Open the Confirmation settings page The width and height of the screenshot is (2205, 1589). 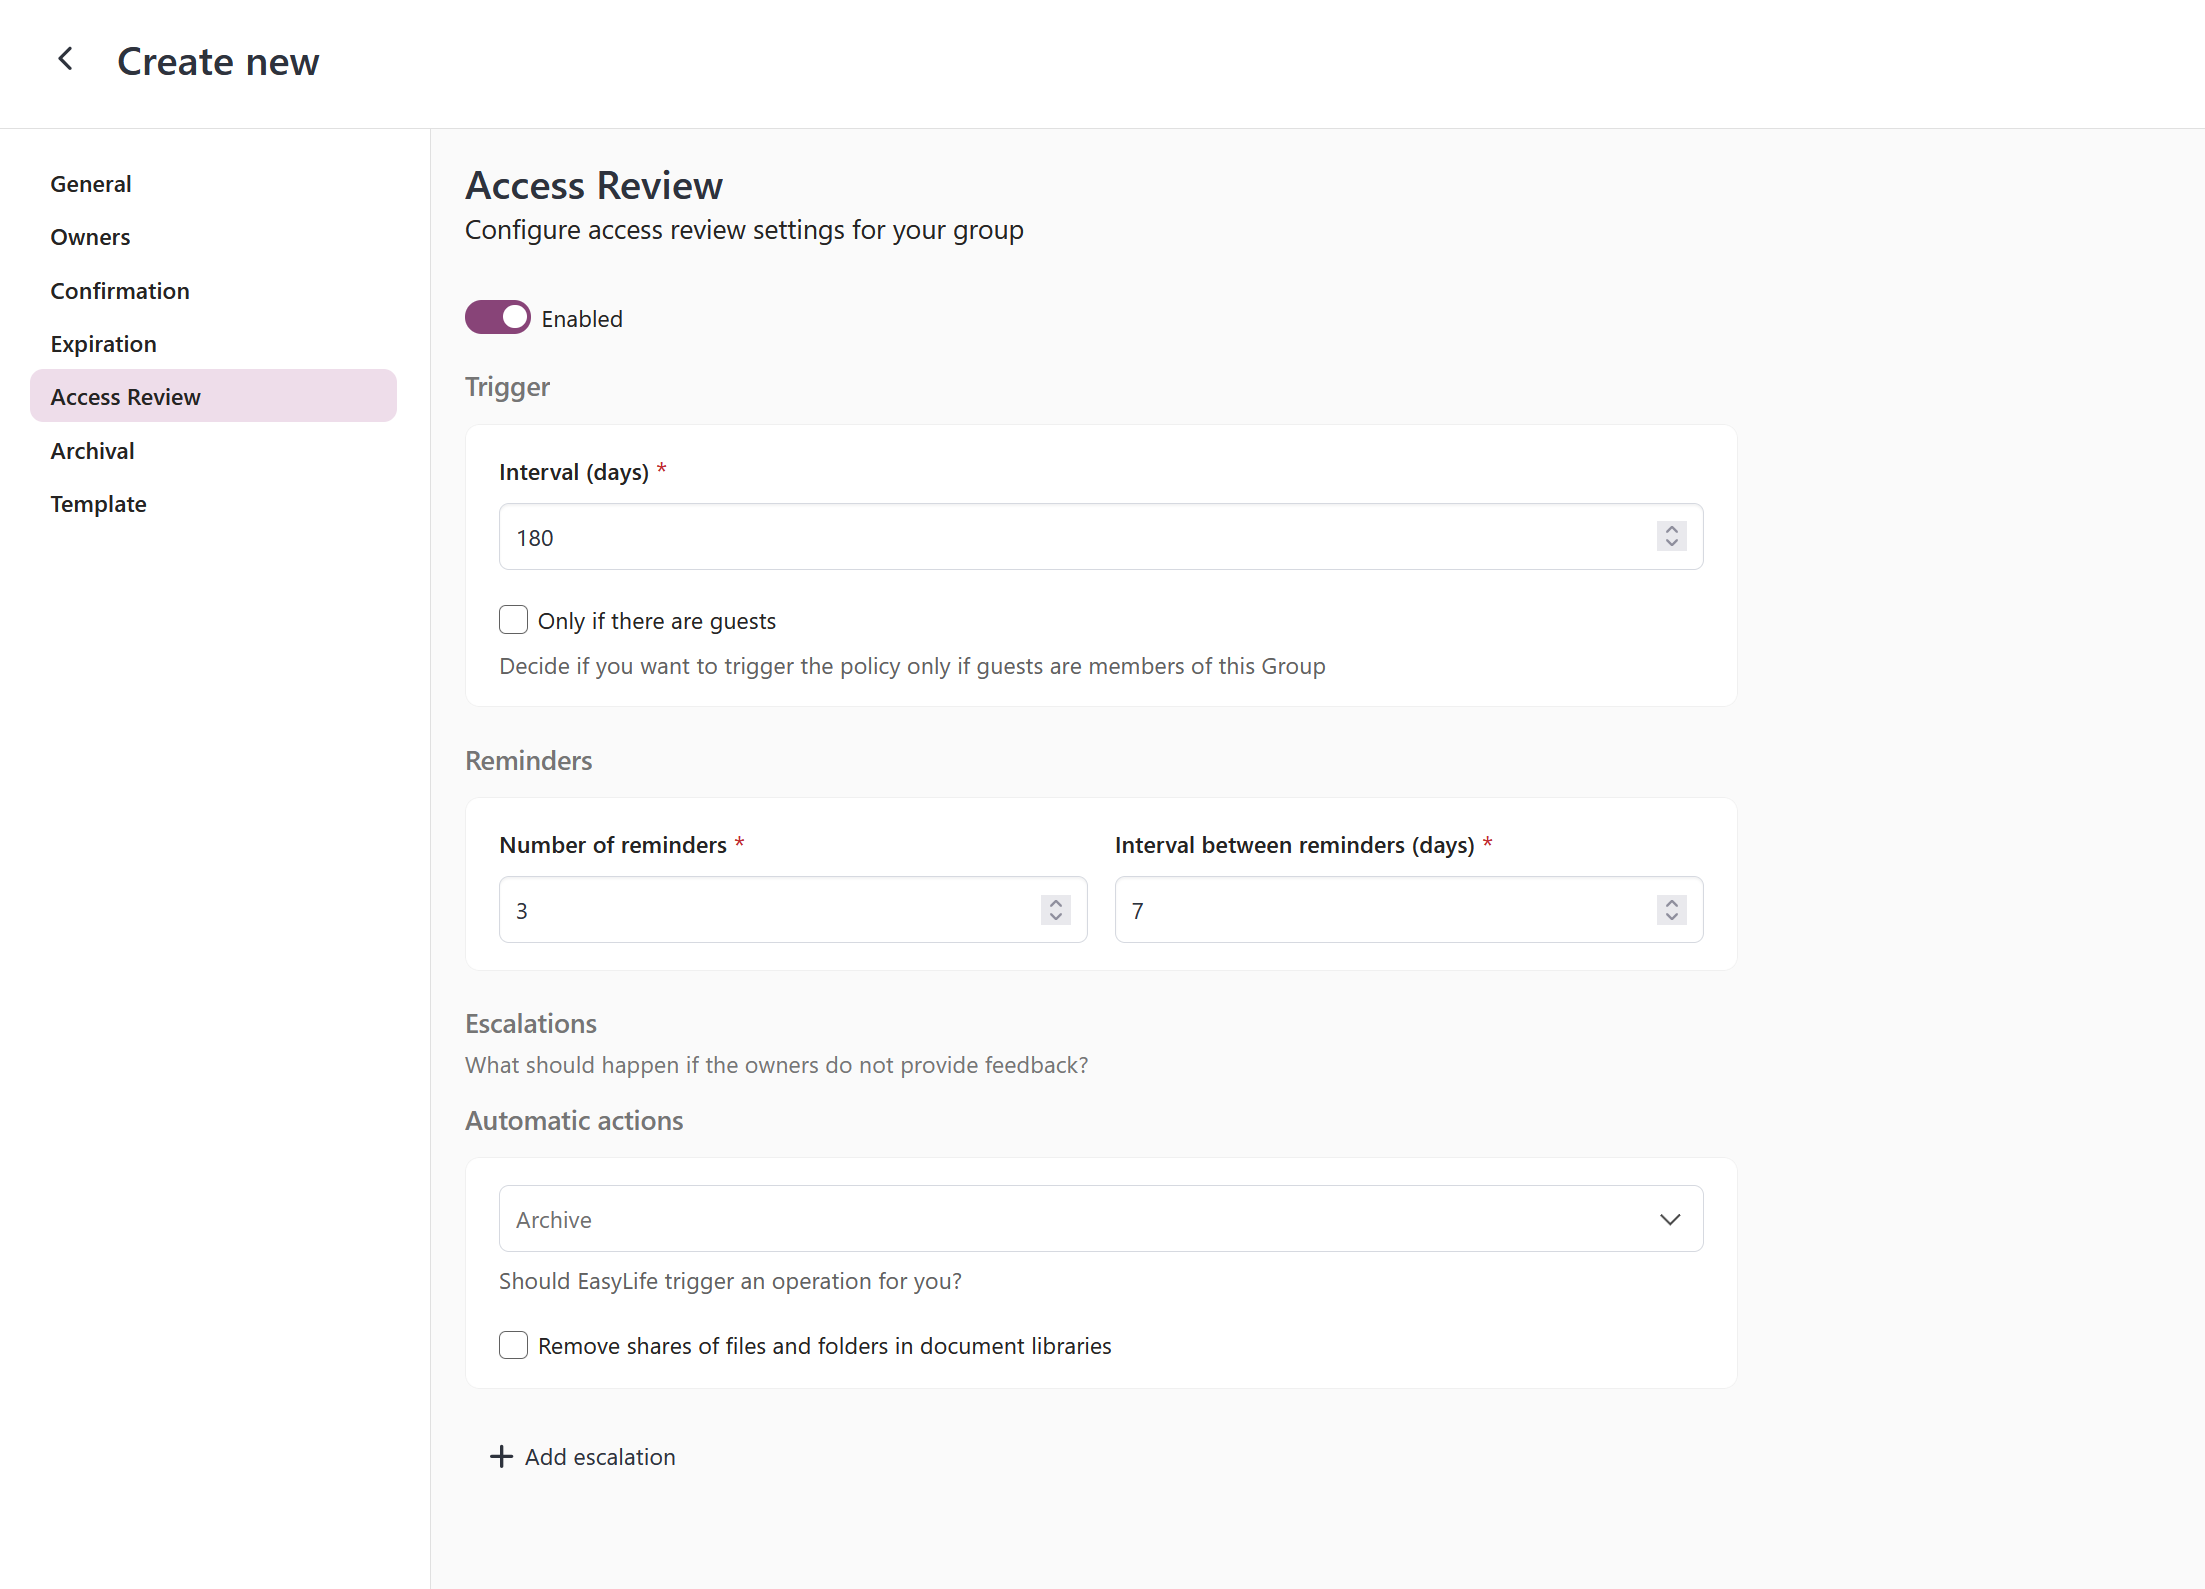coord(120,290)
